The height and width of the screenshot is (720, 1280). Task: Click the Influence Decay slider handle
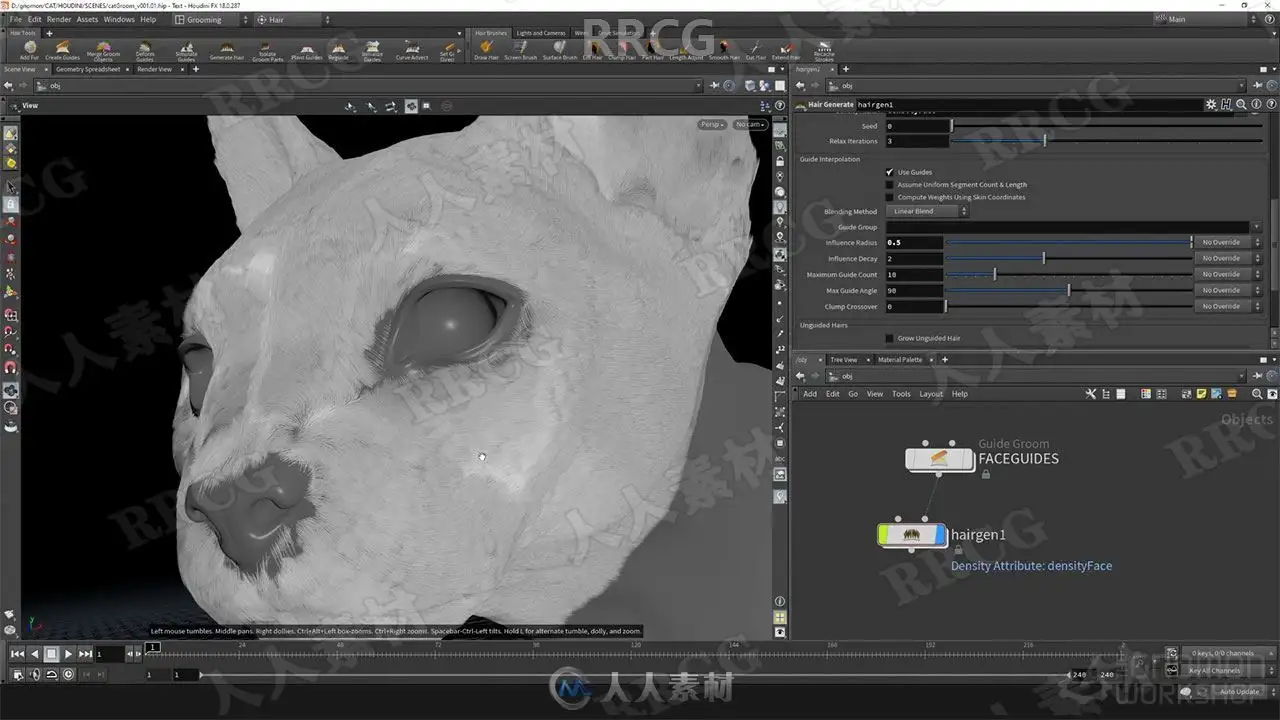1044,258
